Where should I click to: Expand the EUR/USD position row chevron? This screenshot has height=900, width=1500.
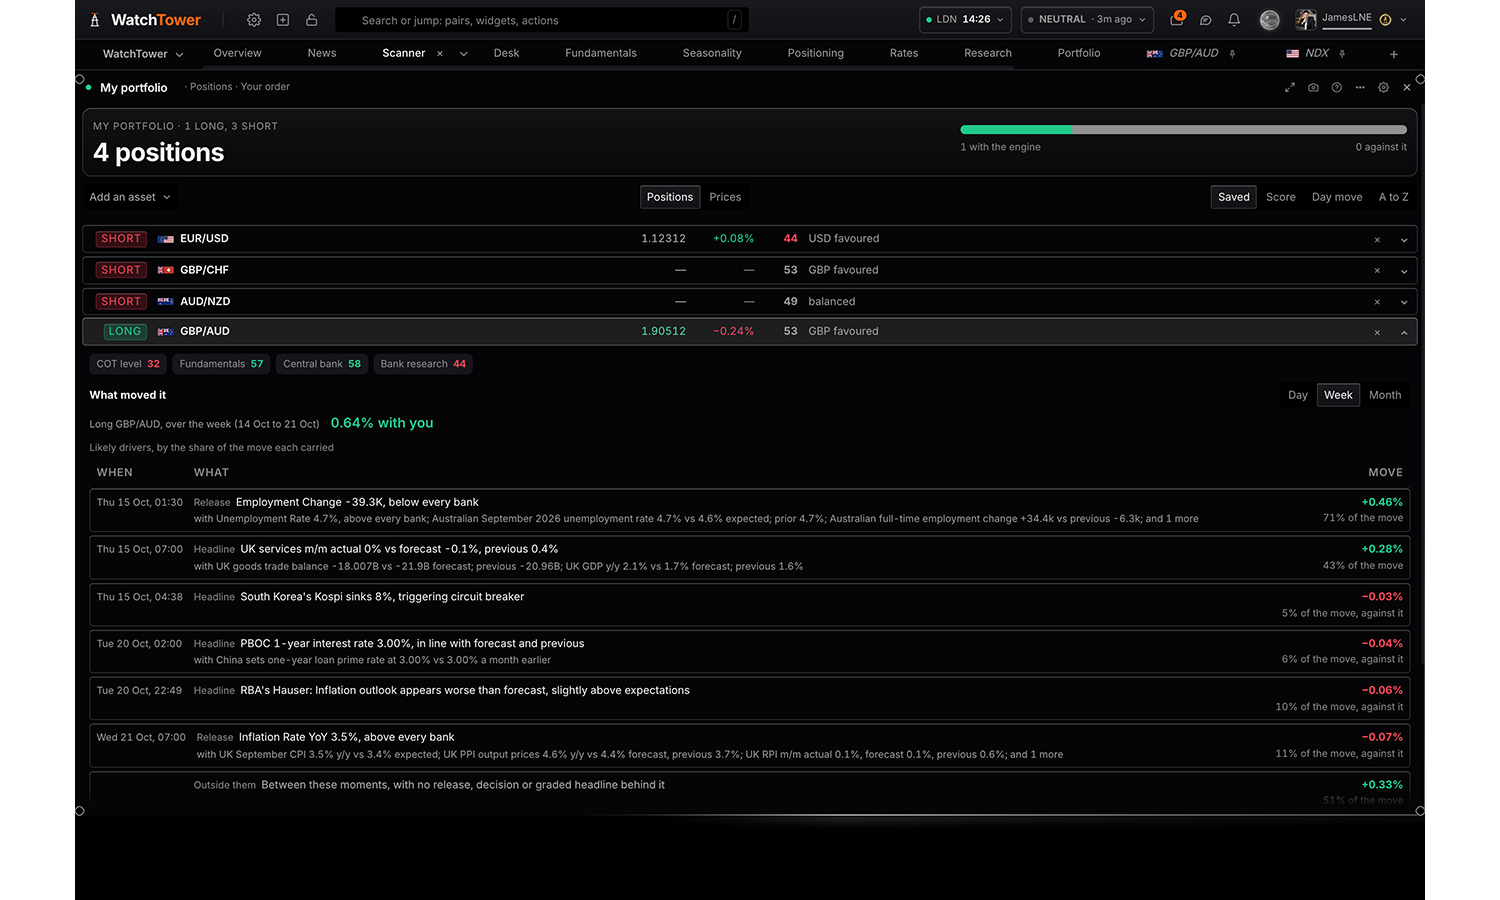point(1404,240)
